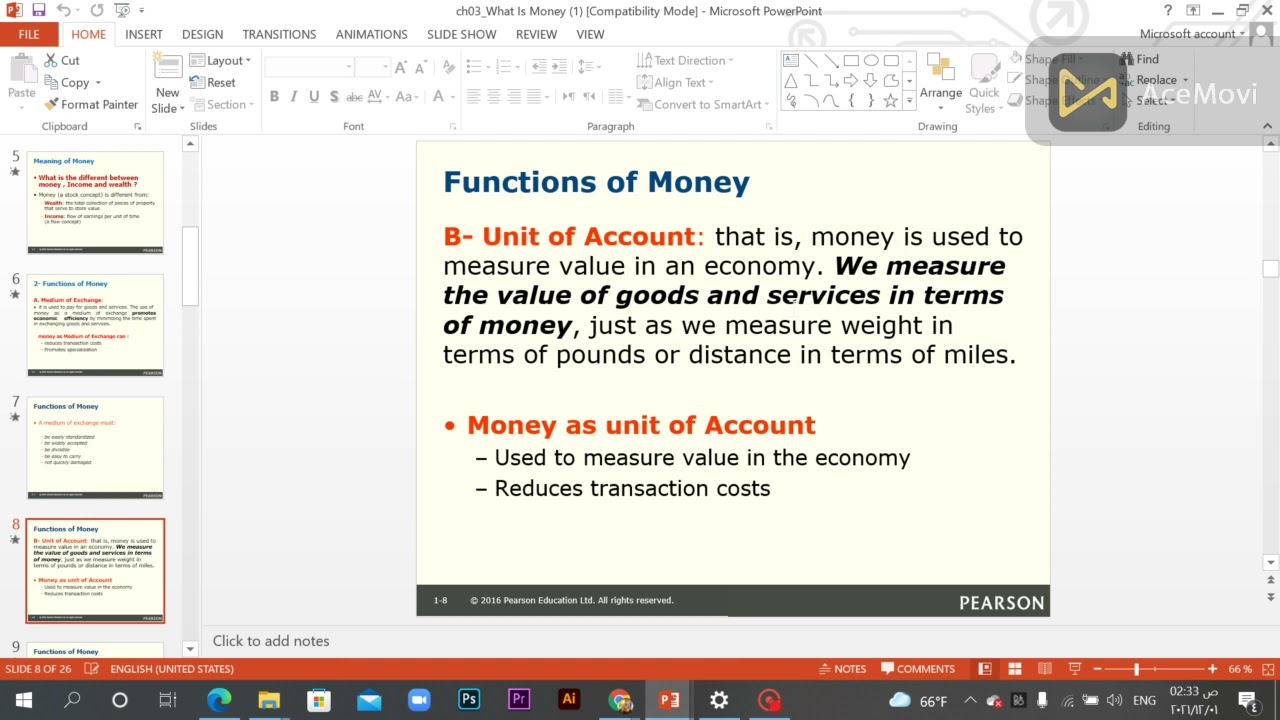
Task: Open spell check icon in status bar
Action: [x=92, y=669]
